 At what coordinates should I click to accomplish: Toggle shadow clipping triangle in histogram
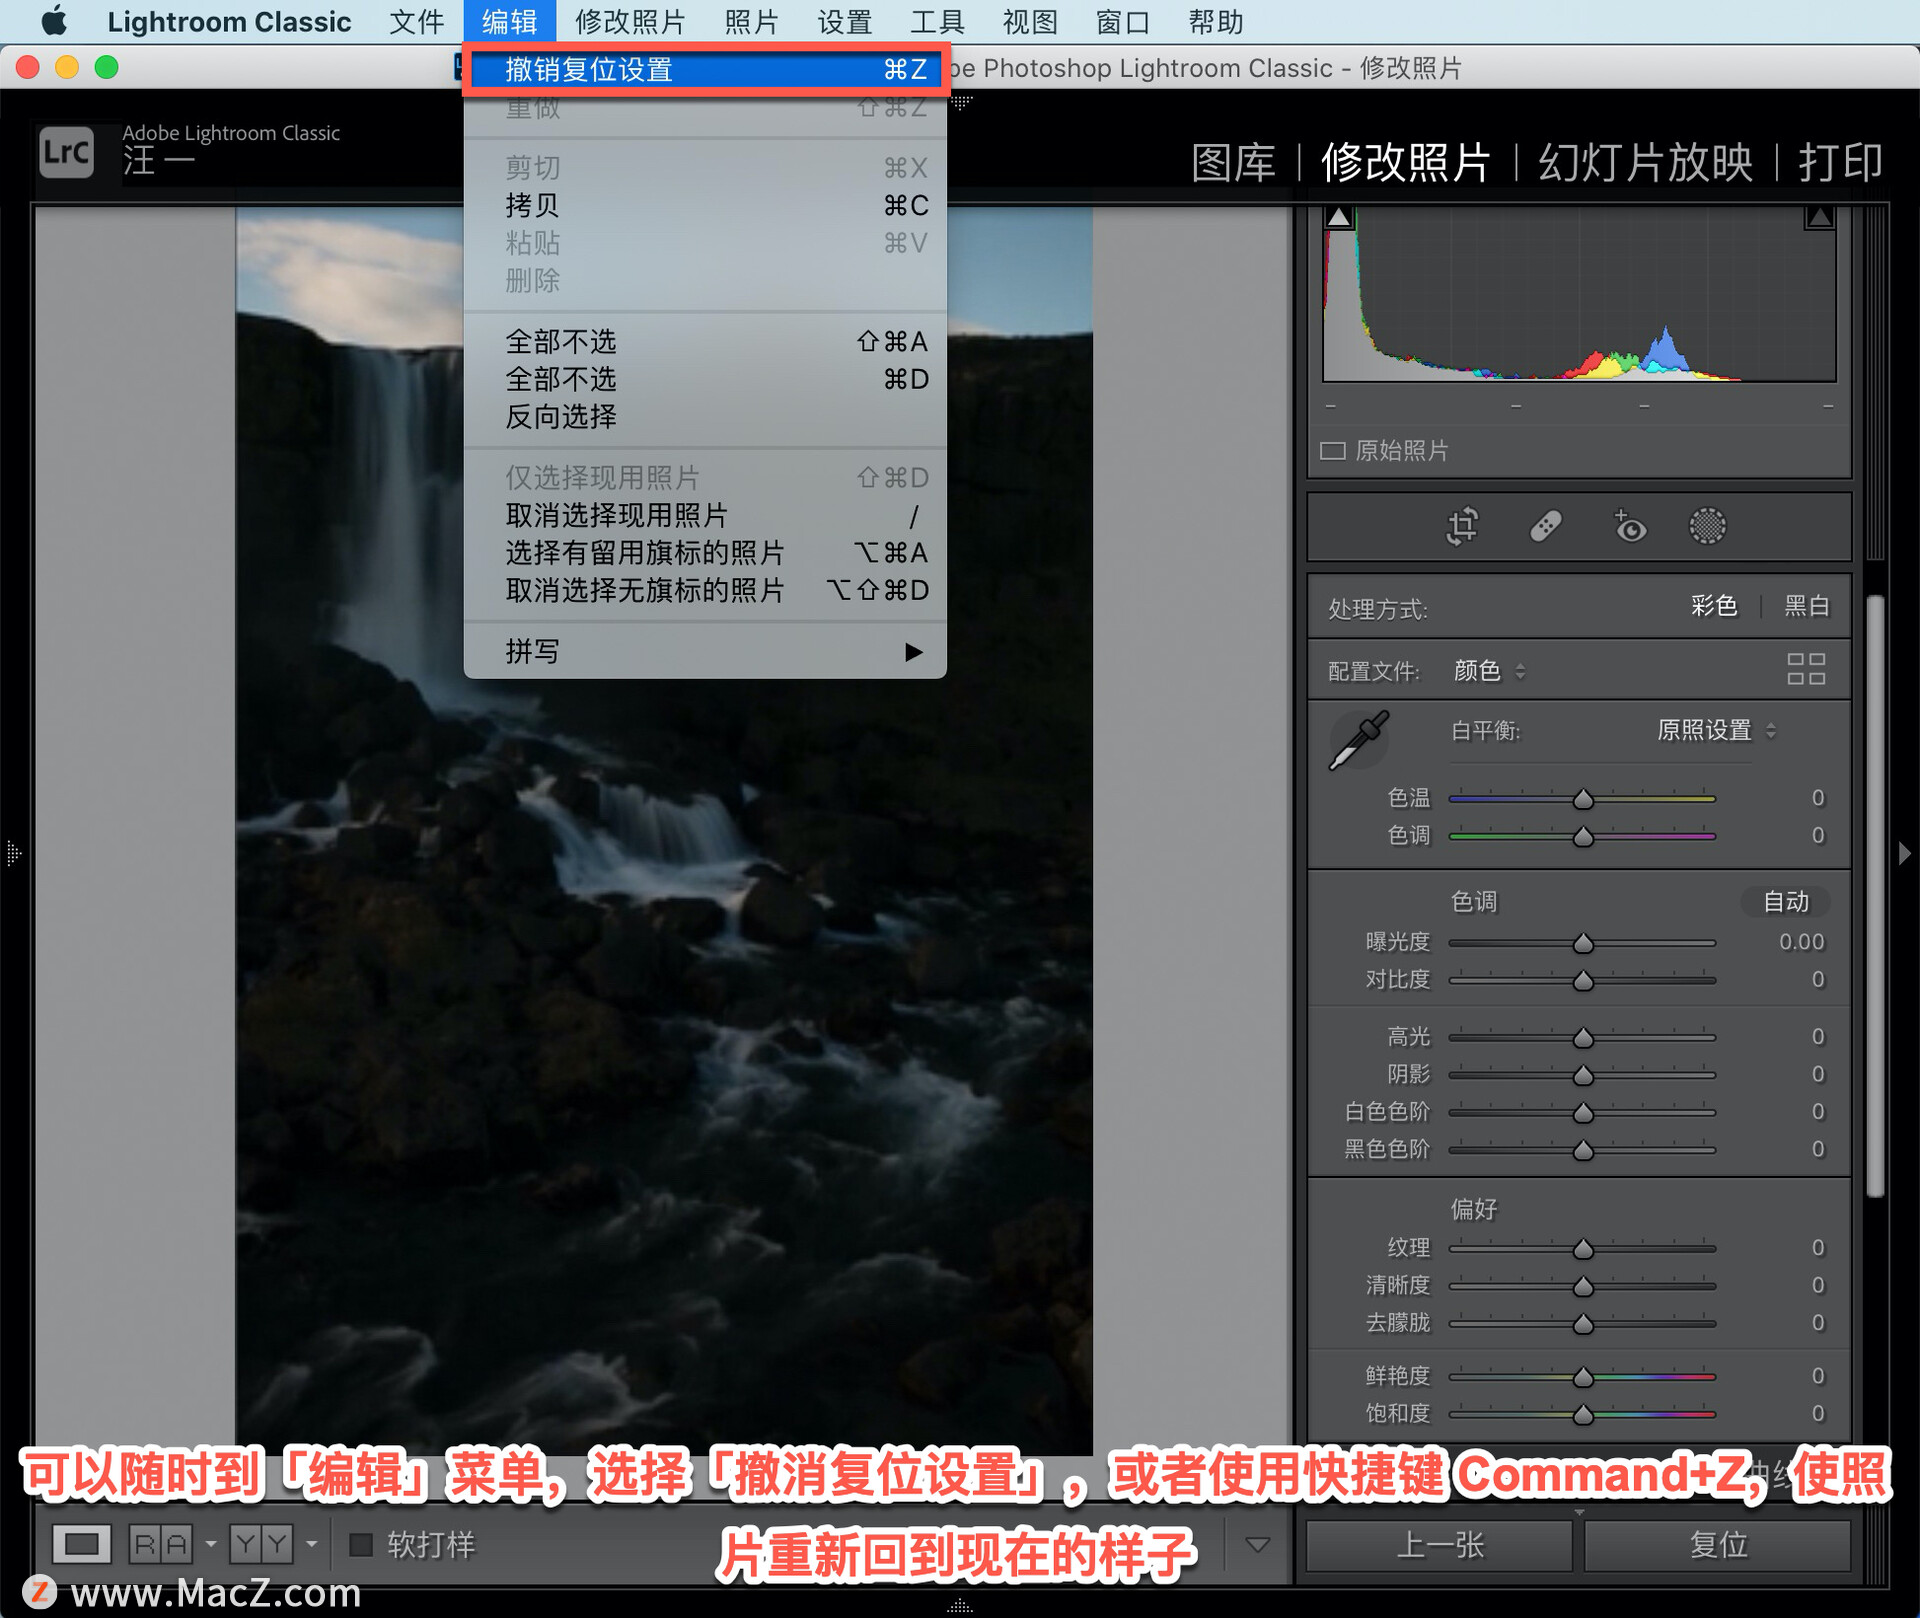(1338, 217)
